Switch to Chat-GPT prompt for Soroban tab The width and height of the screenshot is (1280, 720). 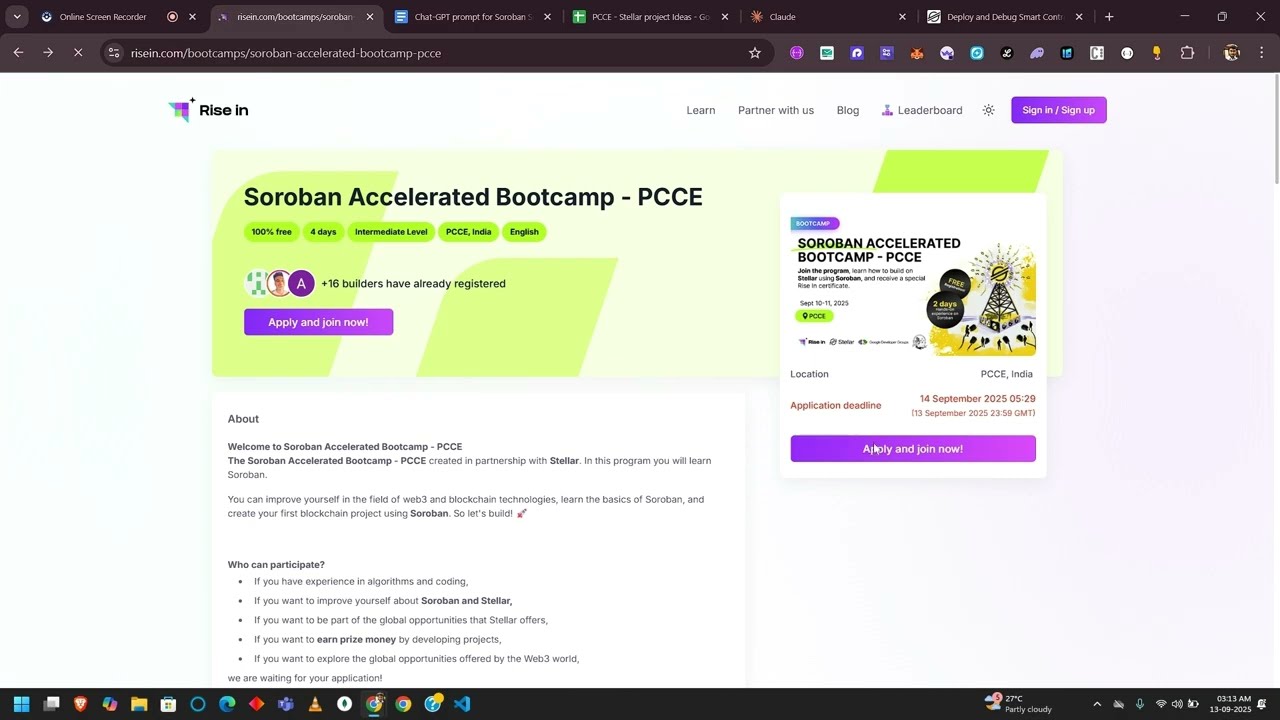(x=472, y=17)
